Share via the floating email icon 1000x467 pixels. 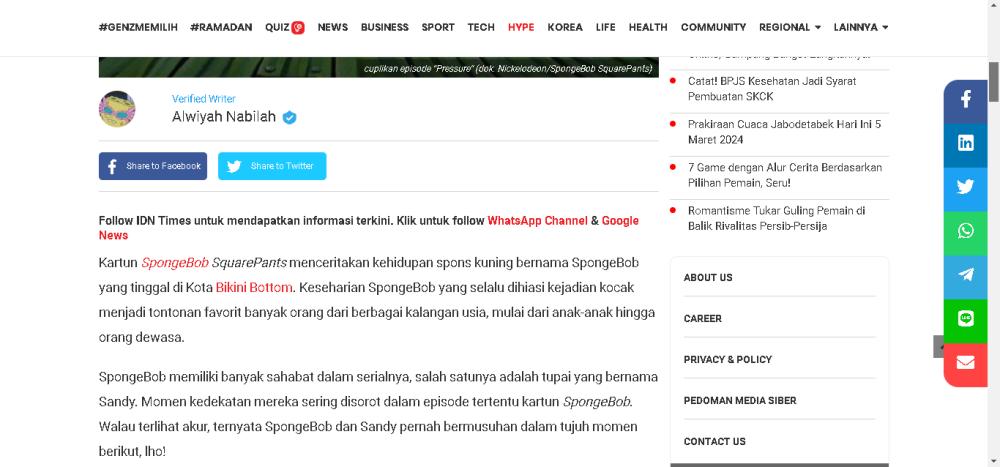coord(965,363)
